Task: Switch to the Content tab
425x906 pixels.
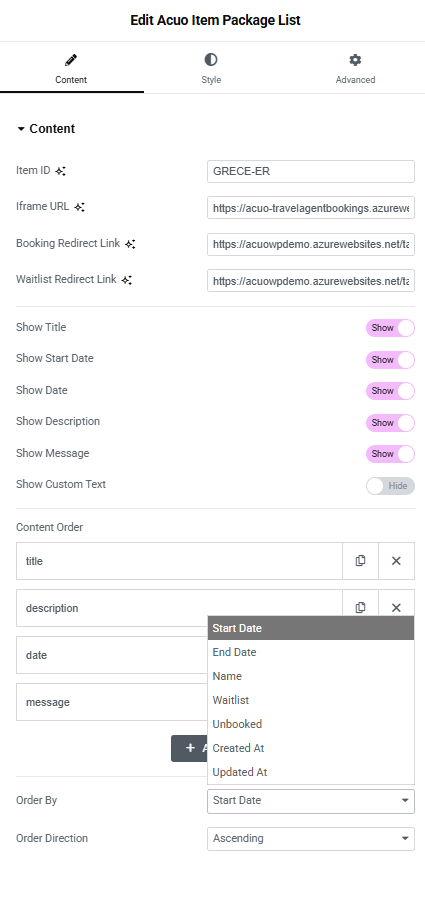Action: click(x=71, y=68)
